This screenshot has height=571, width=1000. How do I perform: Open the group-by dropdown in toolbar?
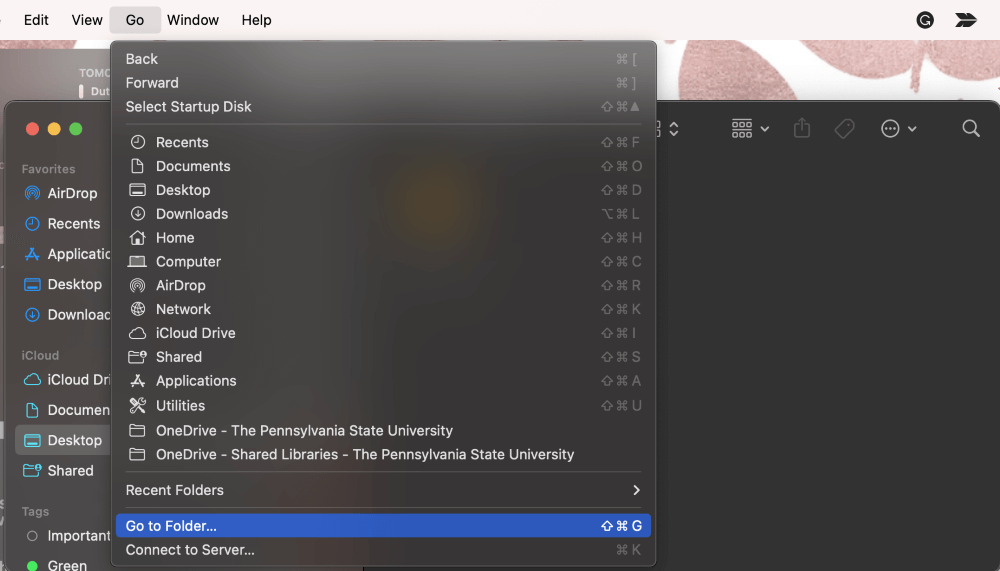point(749,129)
